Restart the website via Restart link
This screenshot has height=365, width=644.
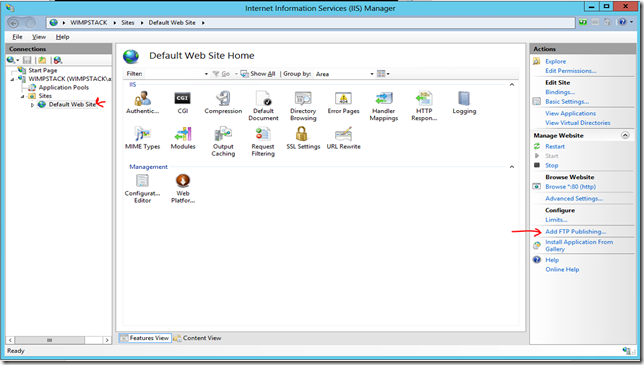point(555,147)
